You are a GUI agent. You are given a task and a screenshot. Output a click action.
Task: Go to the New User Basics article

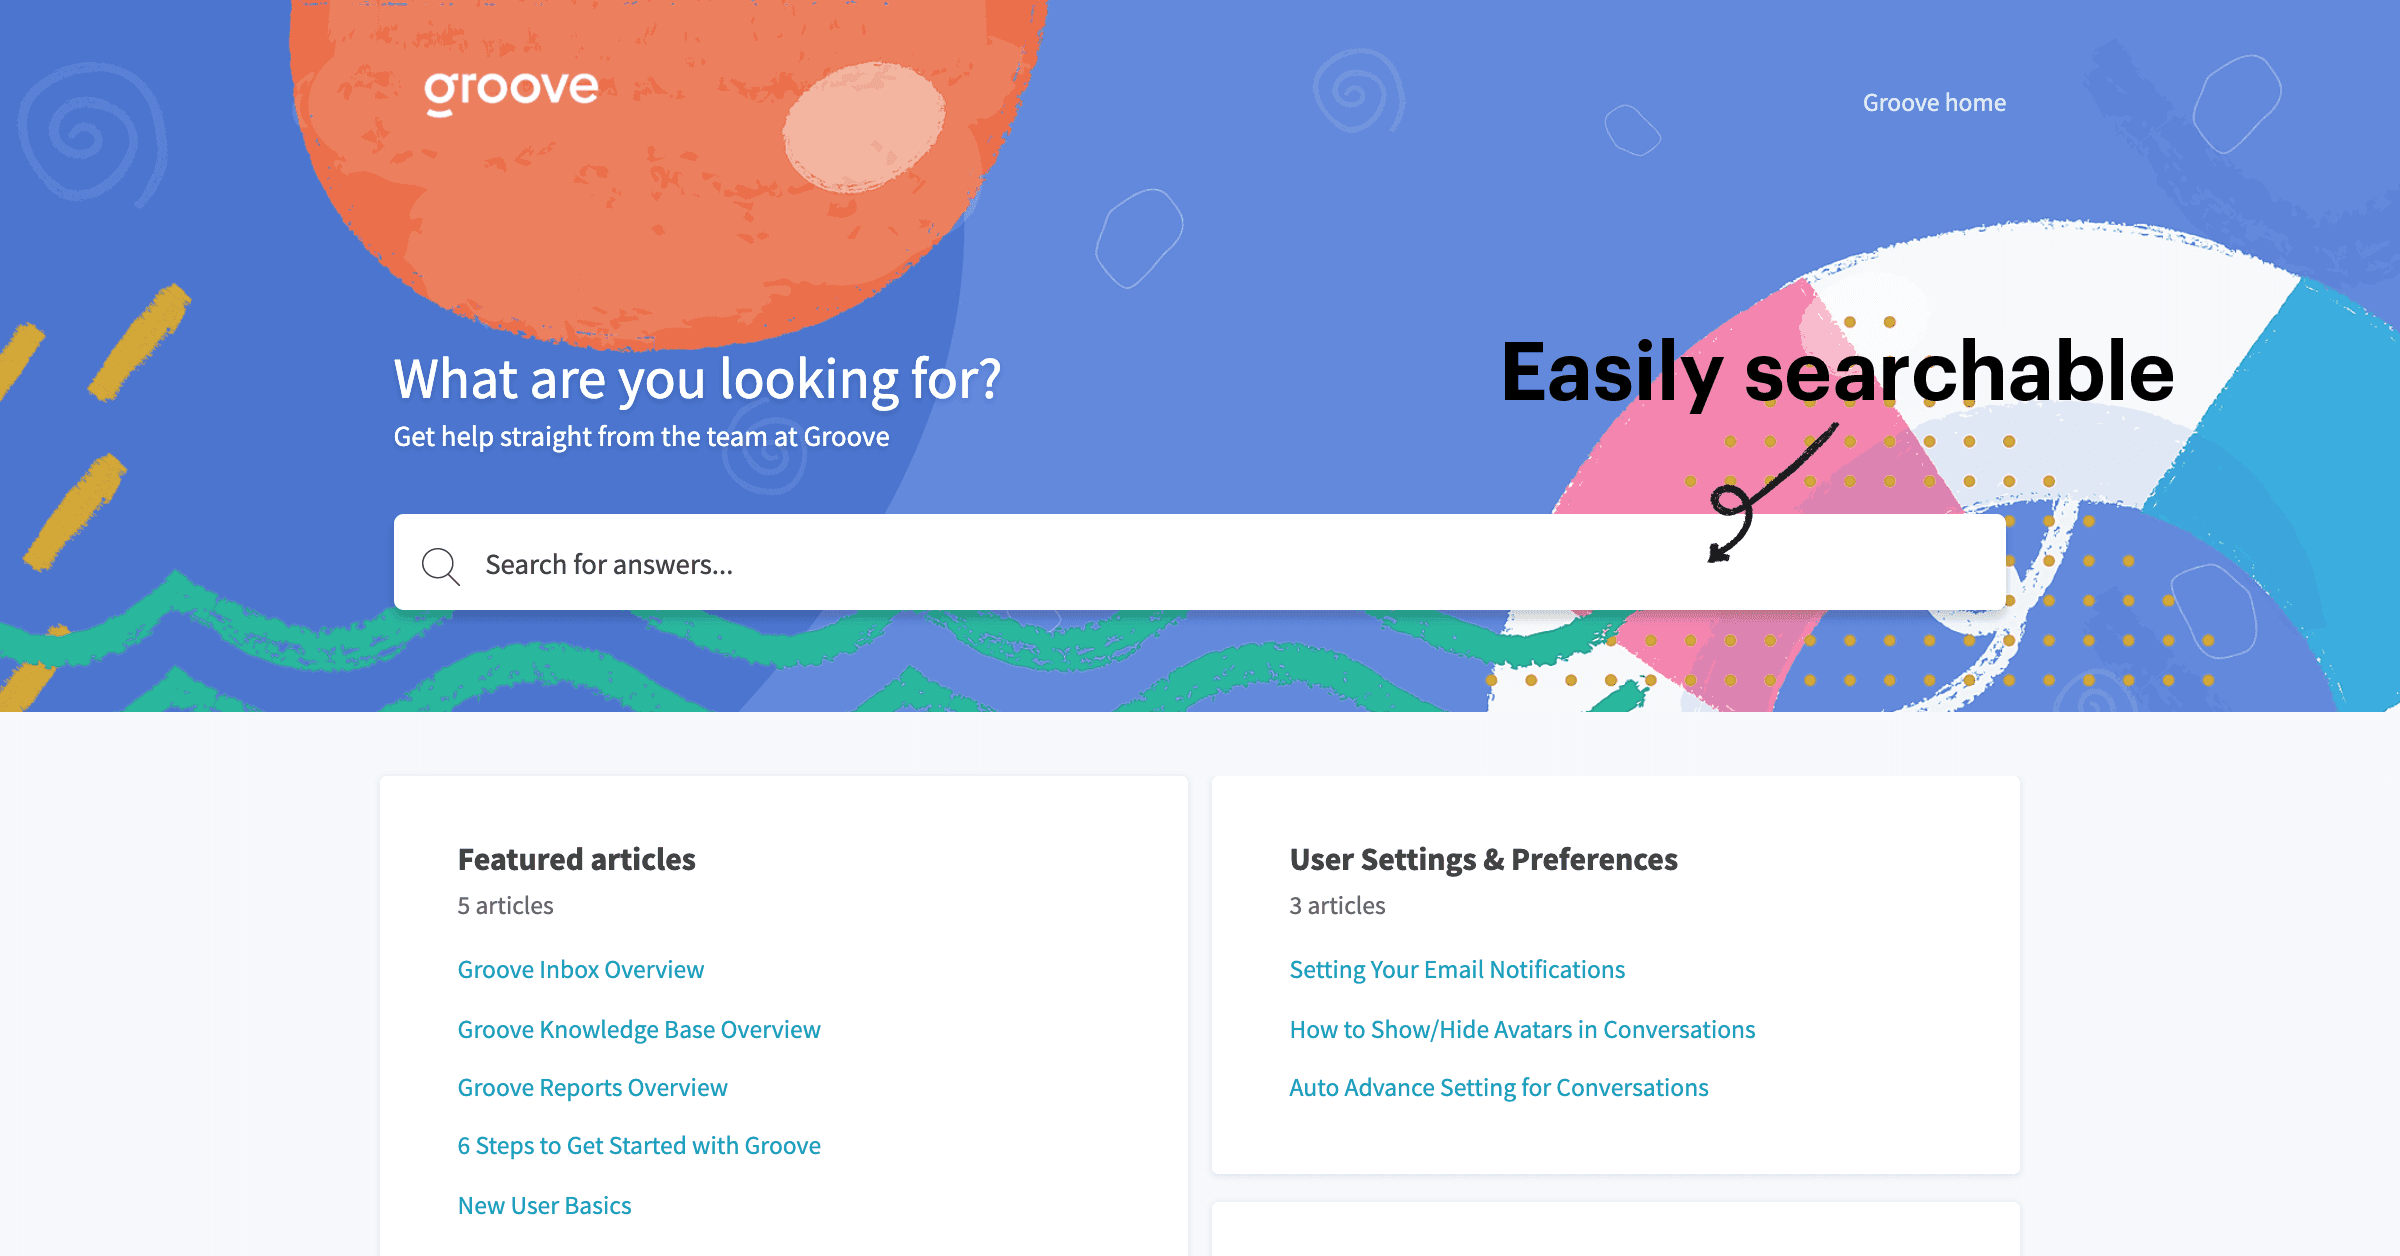click(x=544, y=1205)
